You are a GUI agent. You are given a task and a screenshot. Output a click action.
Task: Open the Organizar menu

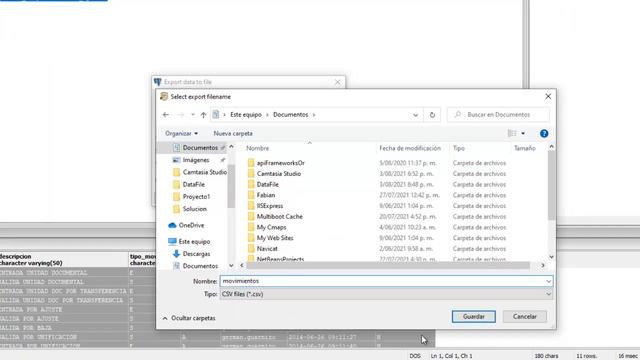tap(181, 133)
